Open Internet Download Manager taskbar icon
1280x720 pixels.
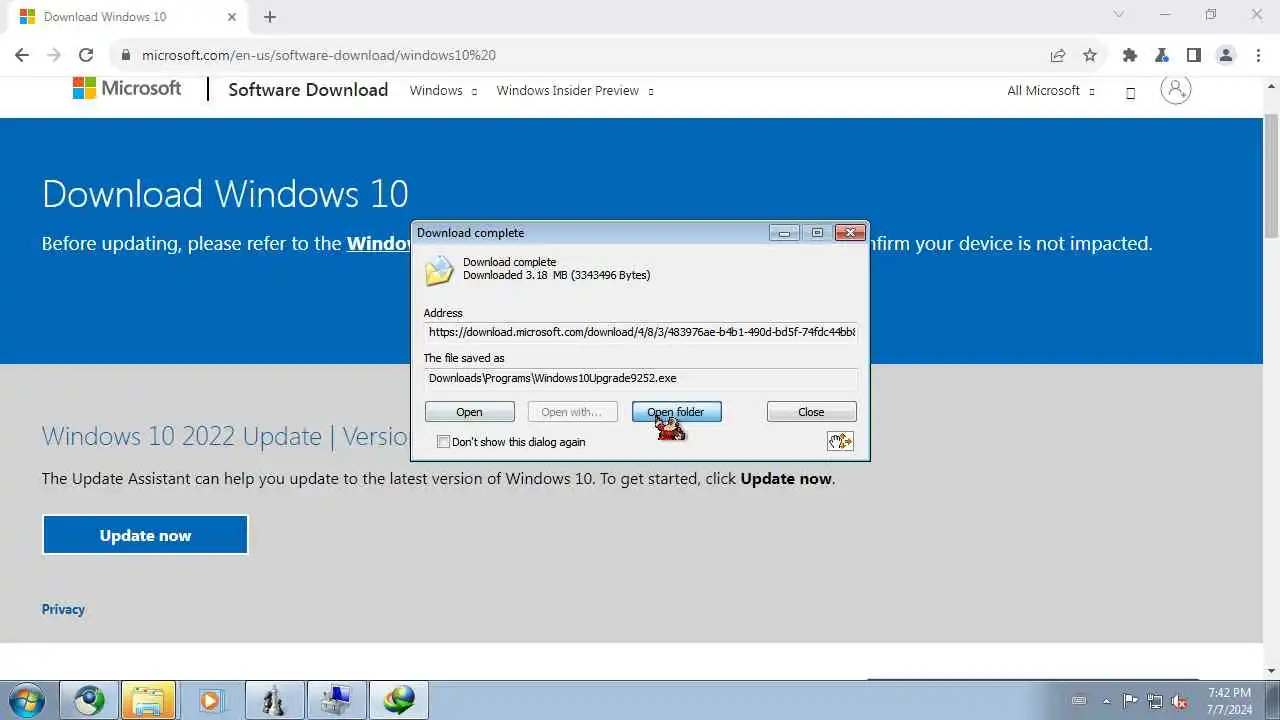point(399,700)
